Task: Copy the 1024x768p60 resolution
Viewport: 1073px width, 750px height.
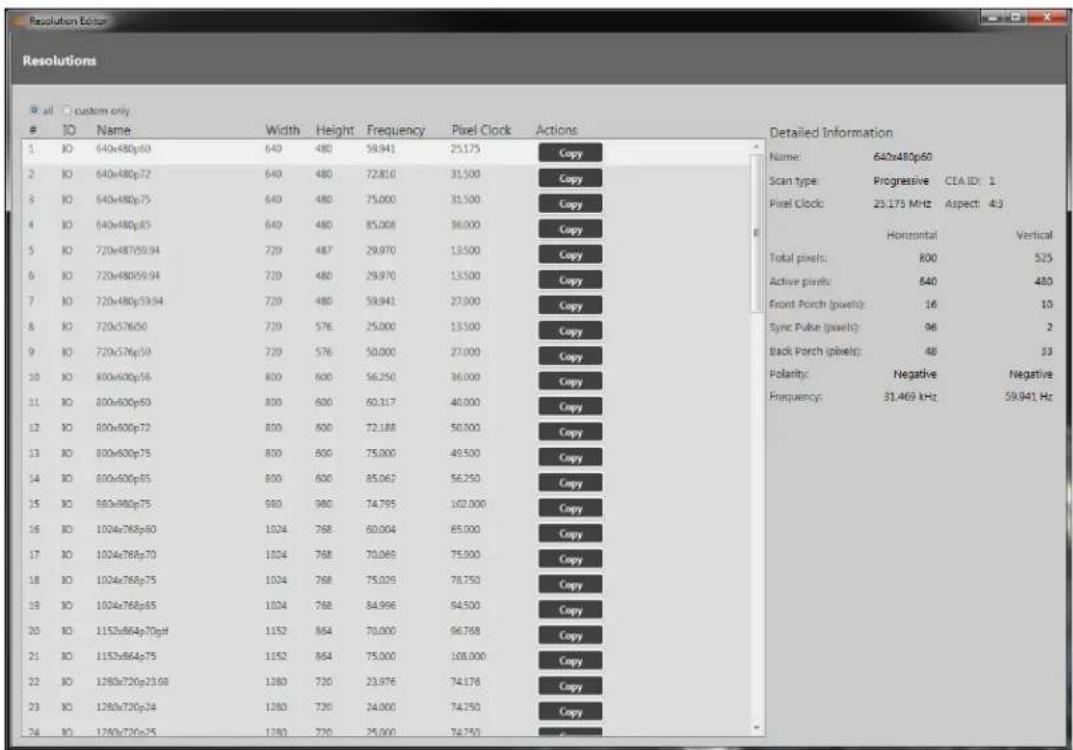Action: [x=570, y=533]
